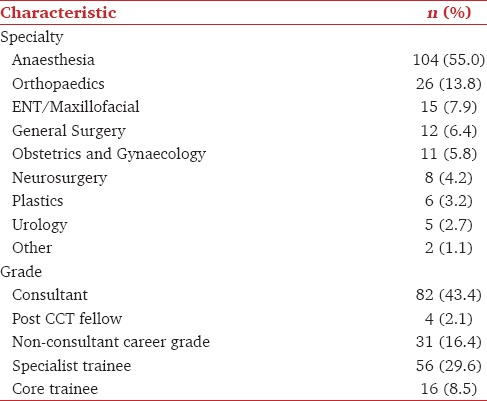
Task: Click the Specialist trainee row
Action: (243, 366)
